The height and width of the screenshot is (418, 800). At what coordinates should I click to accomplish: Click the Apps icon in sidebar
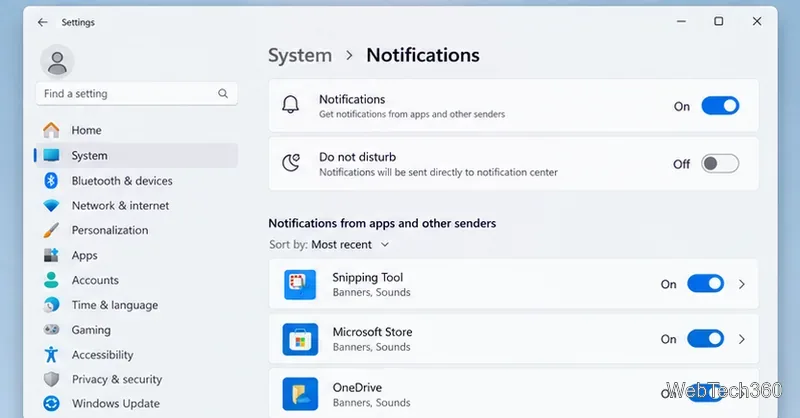(x=51, y=255)
